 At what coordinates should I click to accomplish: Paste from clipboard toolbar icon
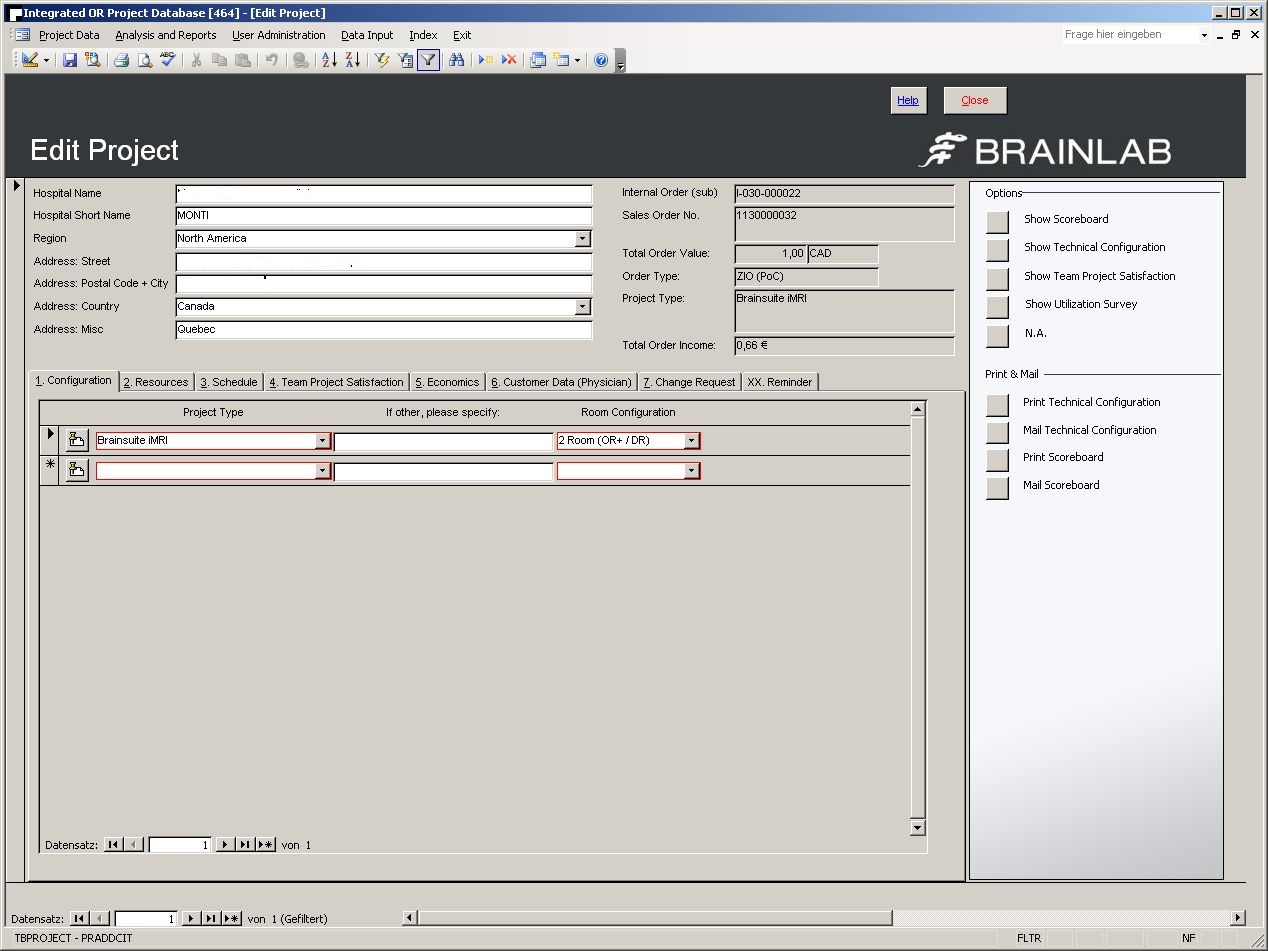pyautogui.click(x=242, y=60)
